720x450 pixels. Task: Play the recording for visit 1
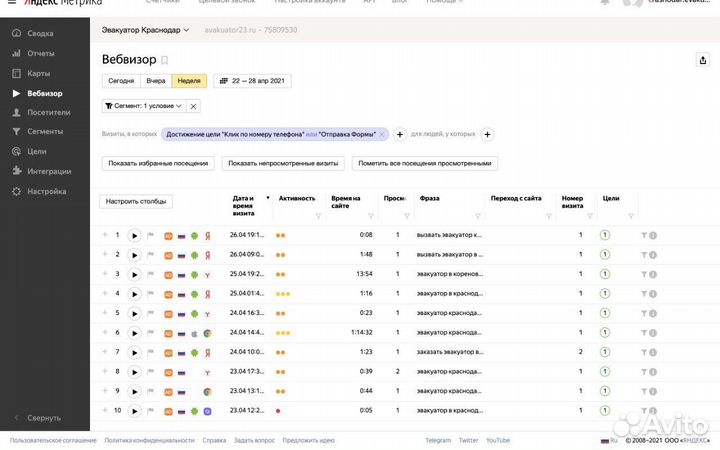point(134,236)
